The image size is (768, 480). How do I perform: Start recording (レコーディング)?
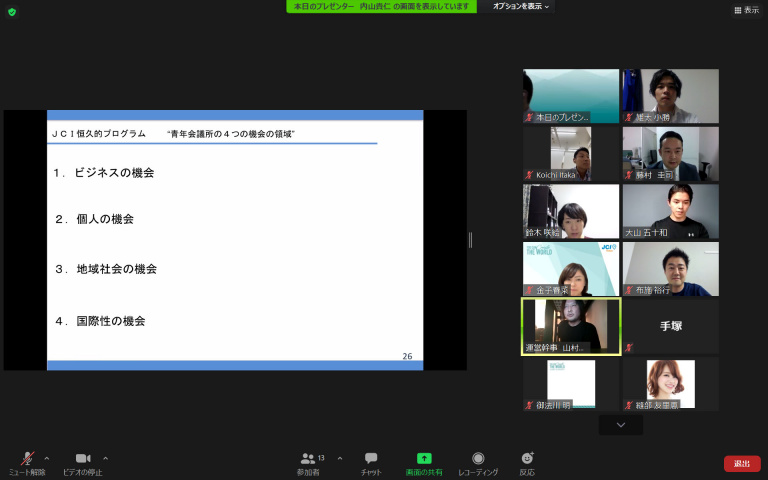pos(478,459)
